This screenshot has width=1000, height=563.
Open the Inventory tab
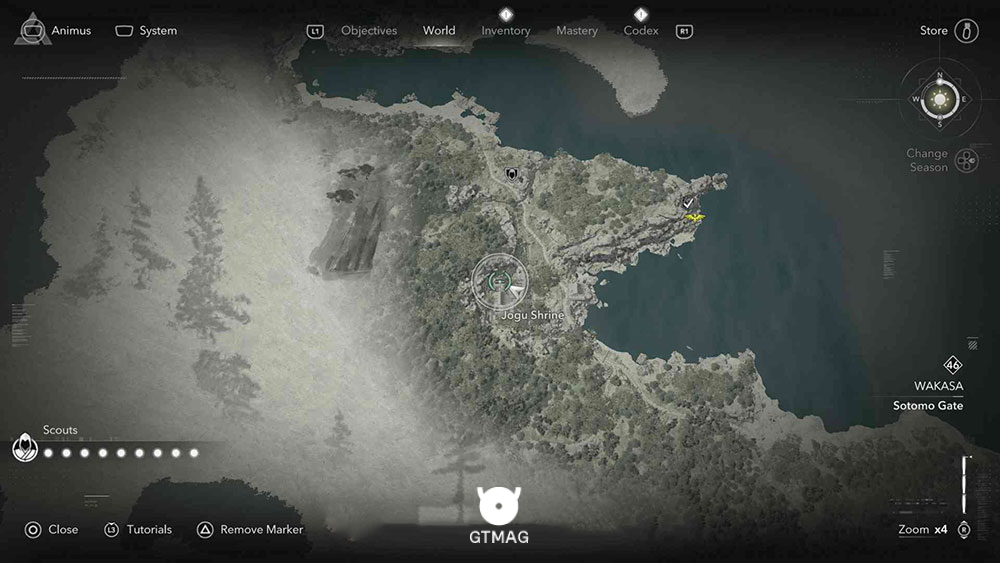[506, 31]
